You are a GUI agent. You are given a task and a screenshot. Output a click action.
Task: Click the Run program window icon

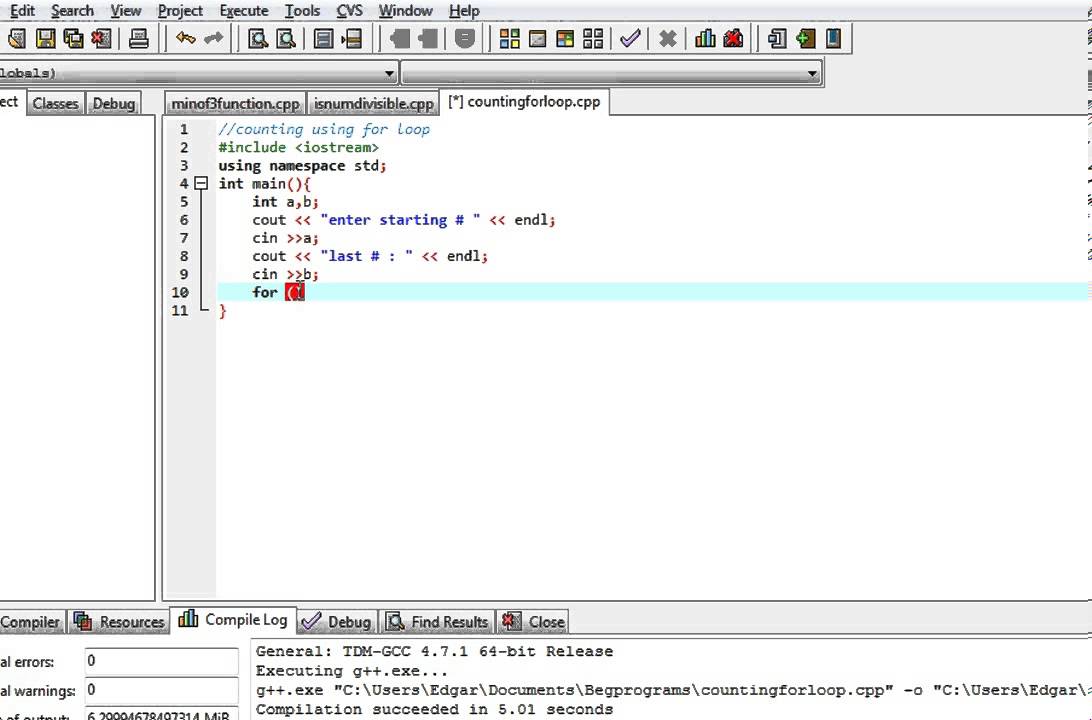point(538,38)
